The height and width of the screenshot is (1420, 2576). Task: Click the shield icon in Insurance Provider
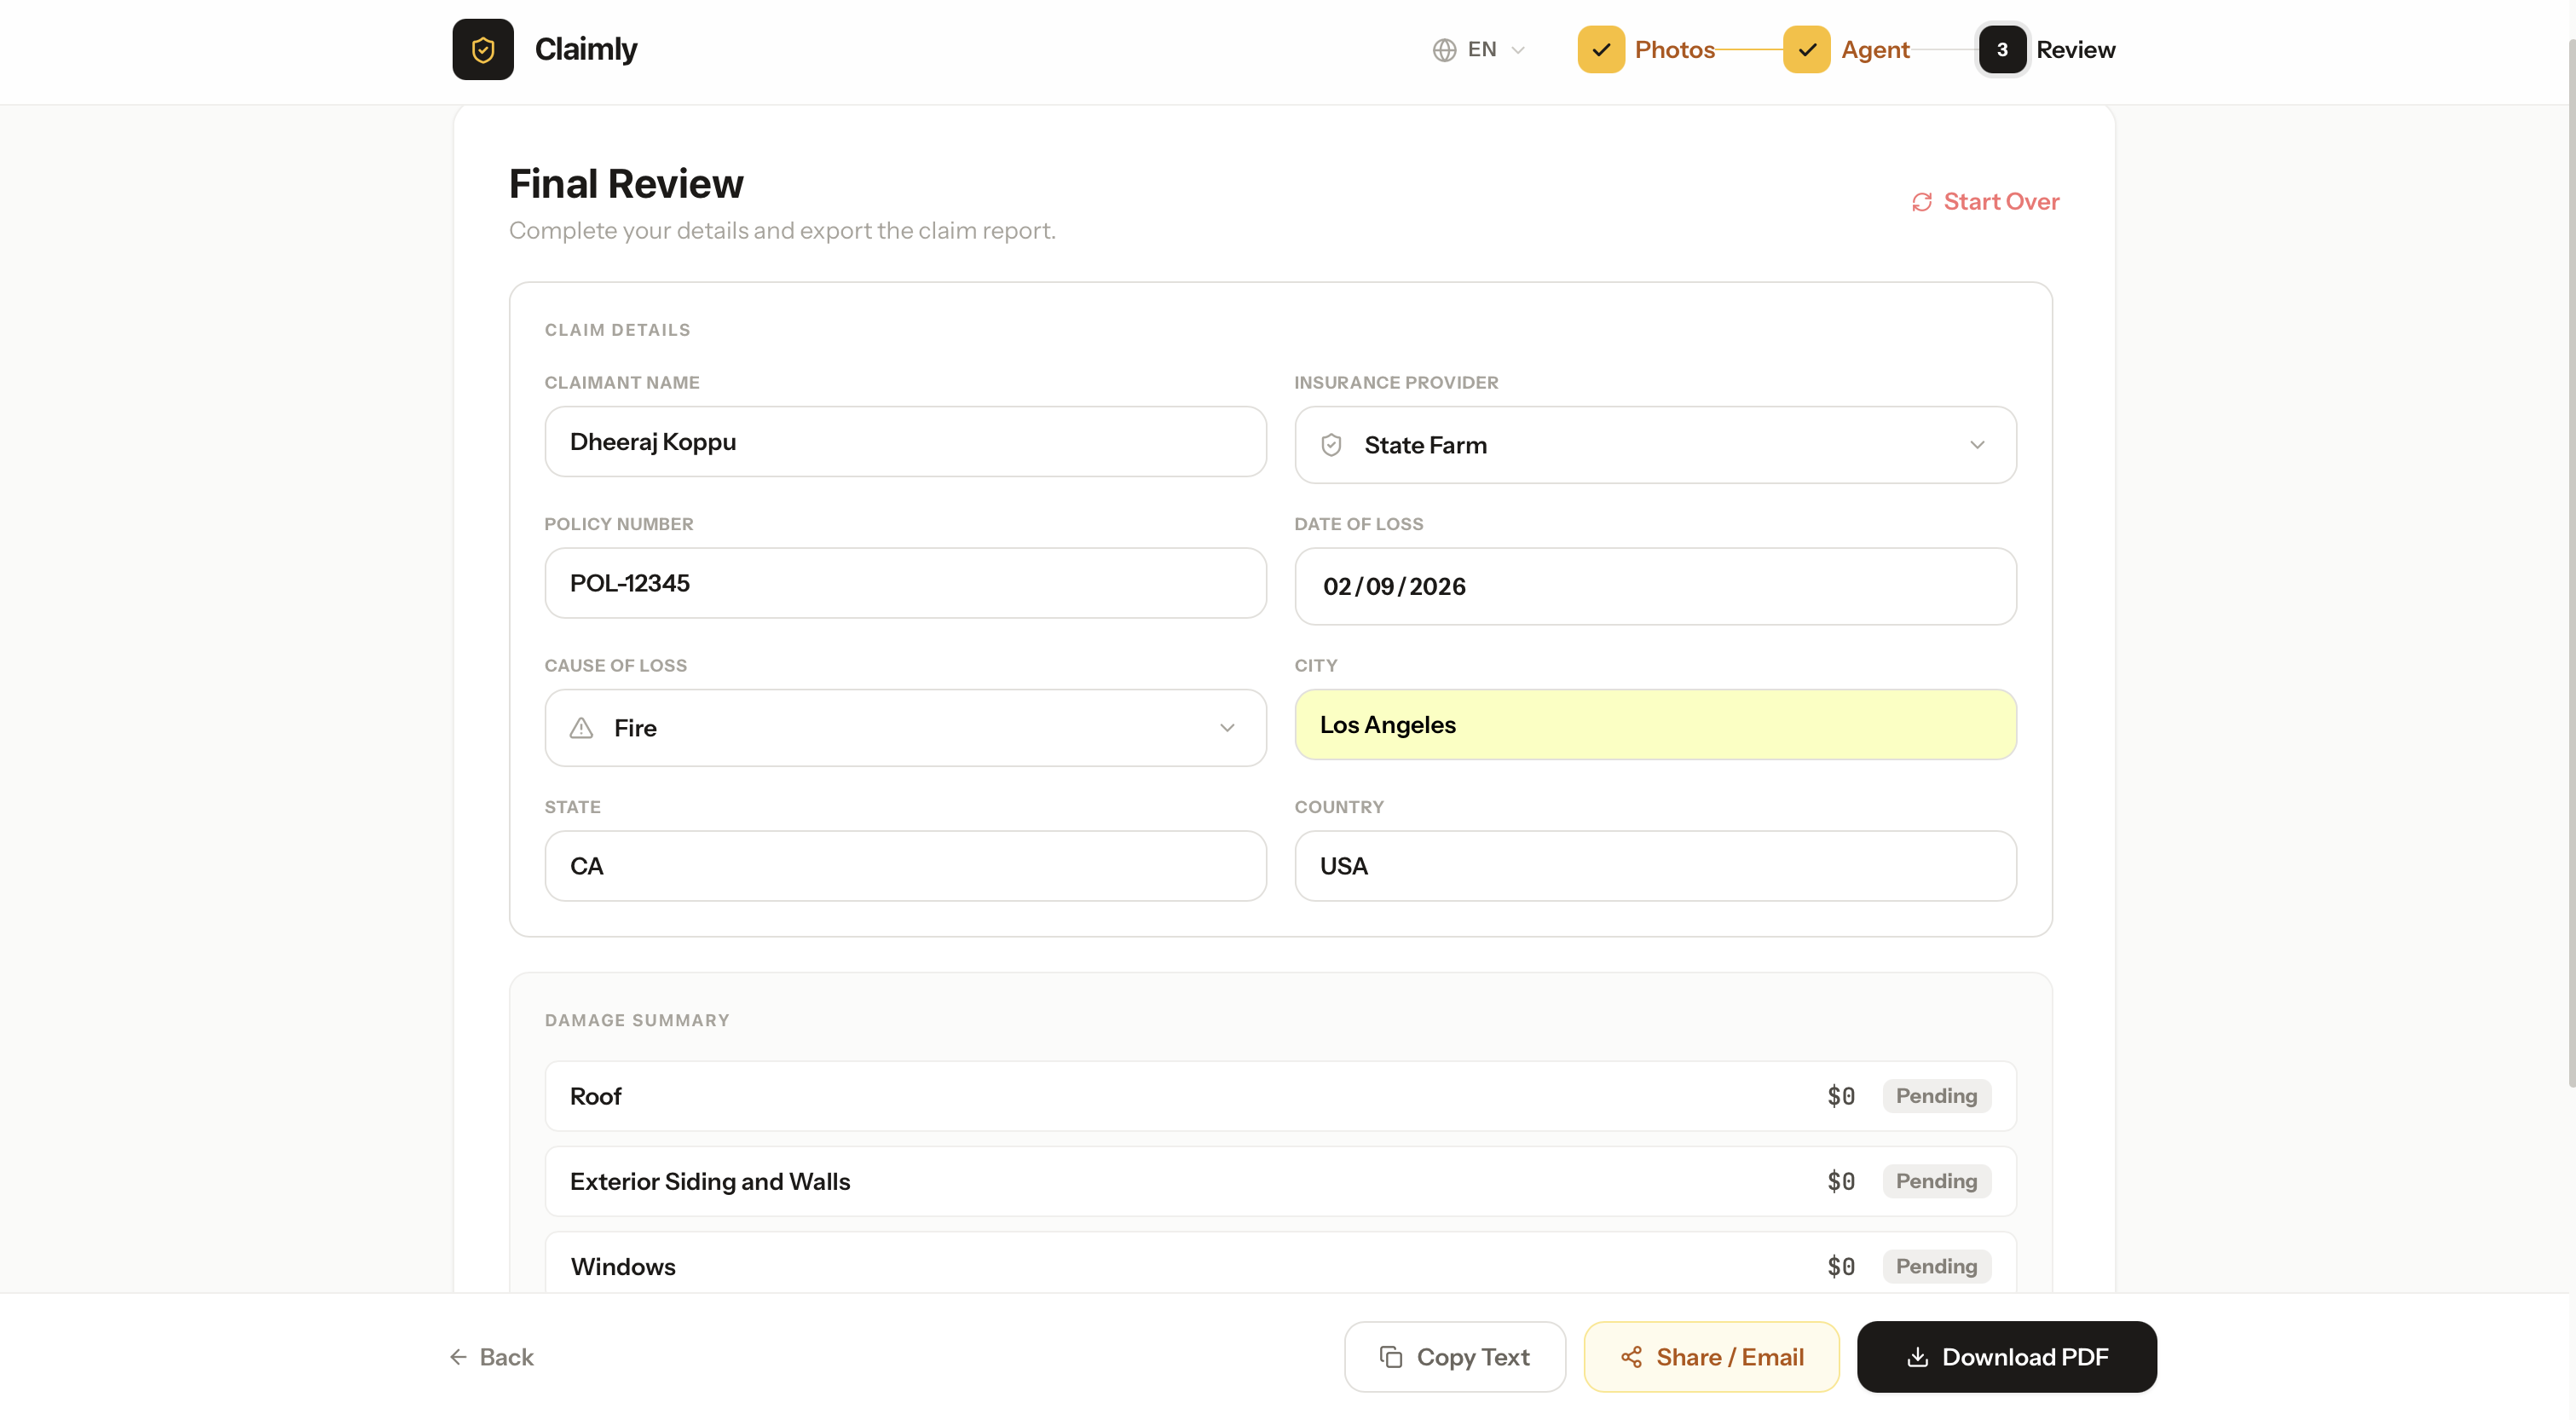(x=1331, y=445)
